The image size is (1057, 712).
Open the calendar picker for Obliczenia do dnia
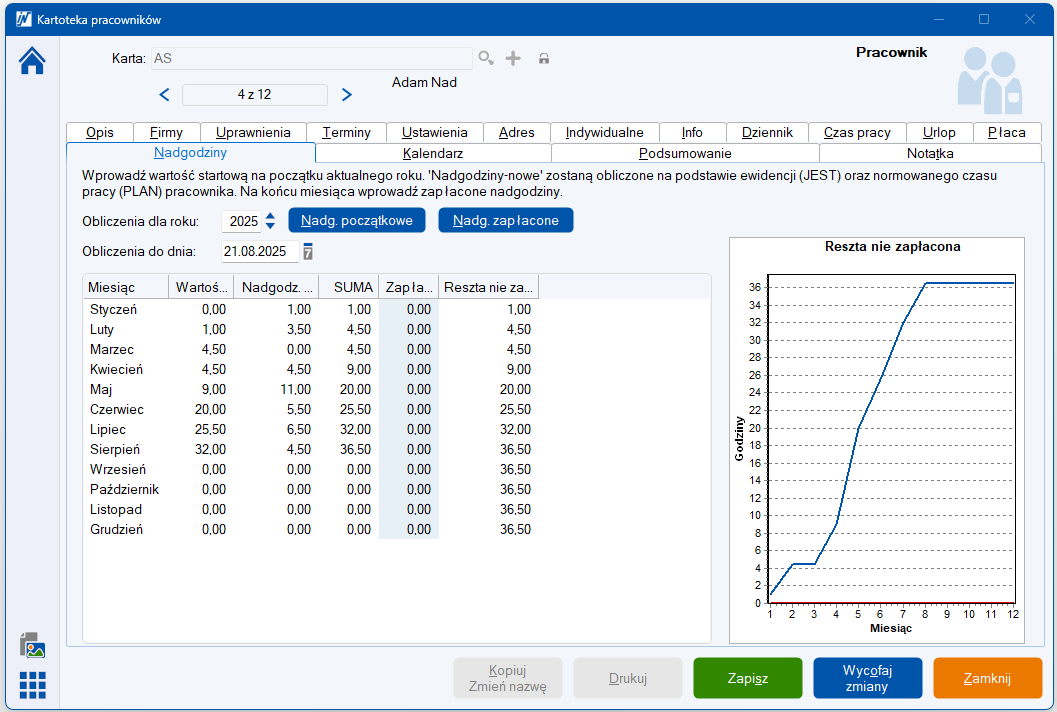pyautogui.click(x=308, y=252)
